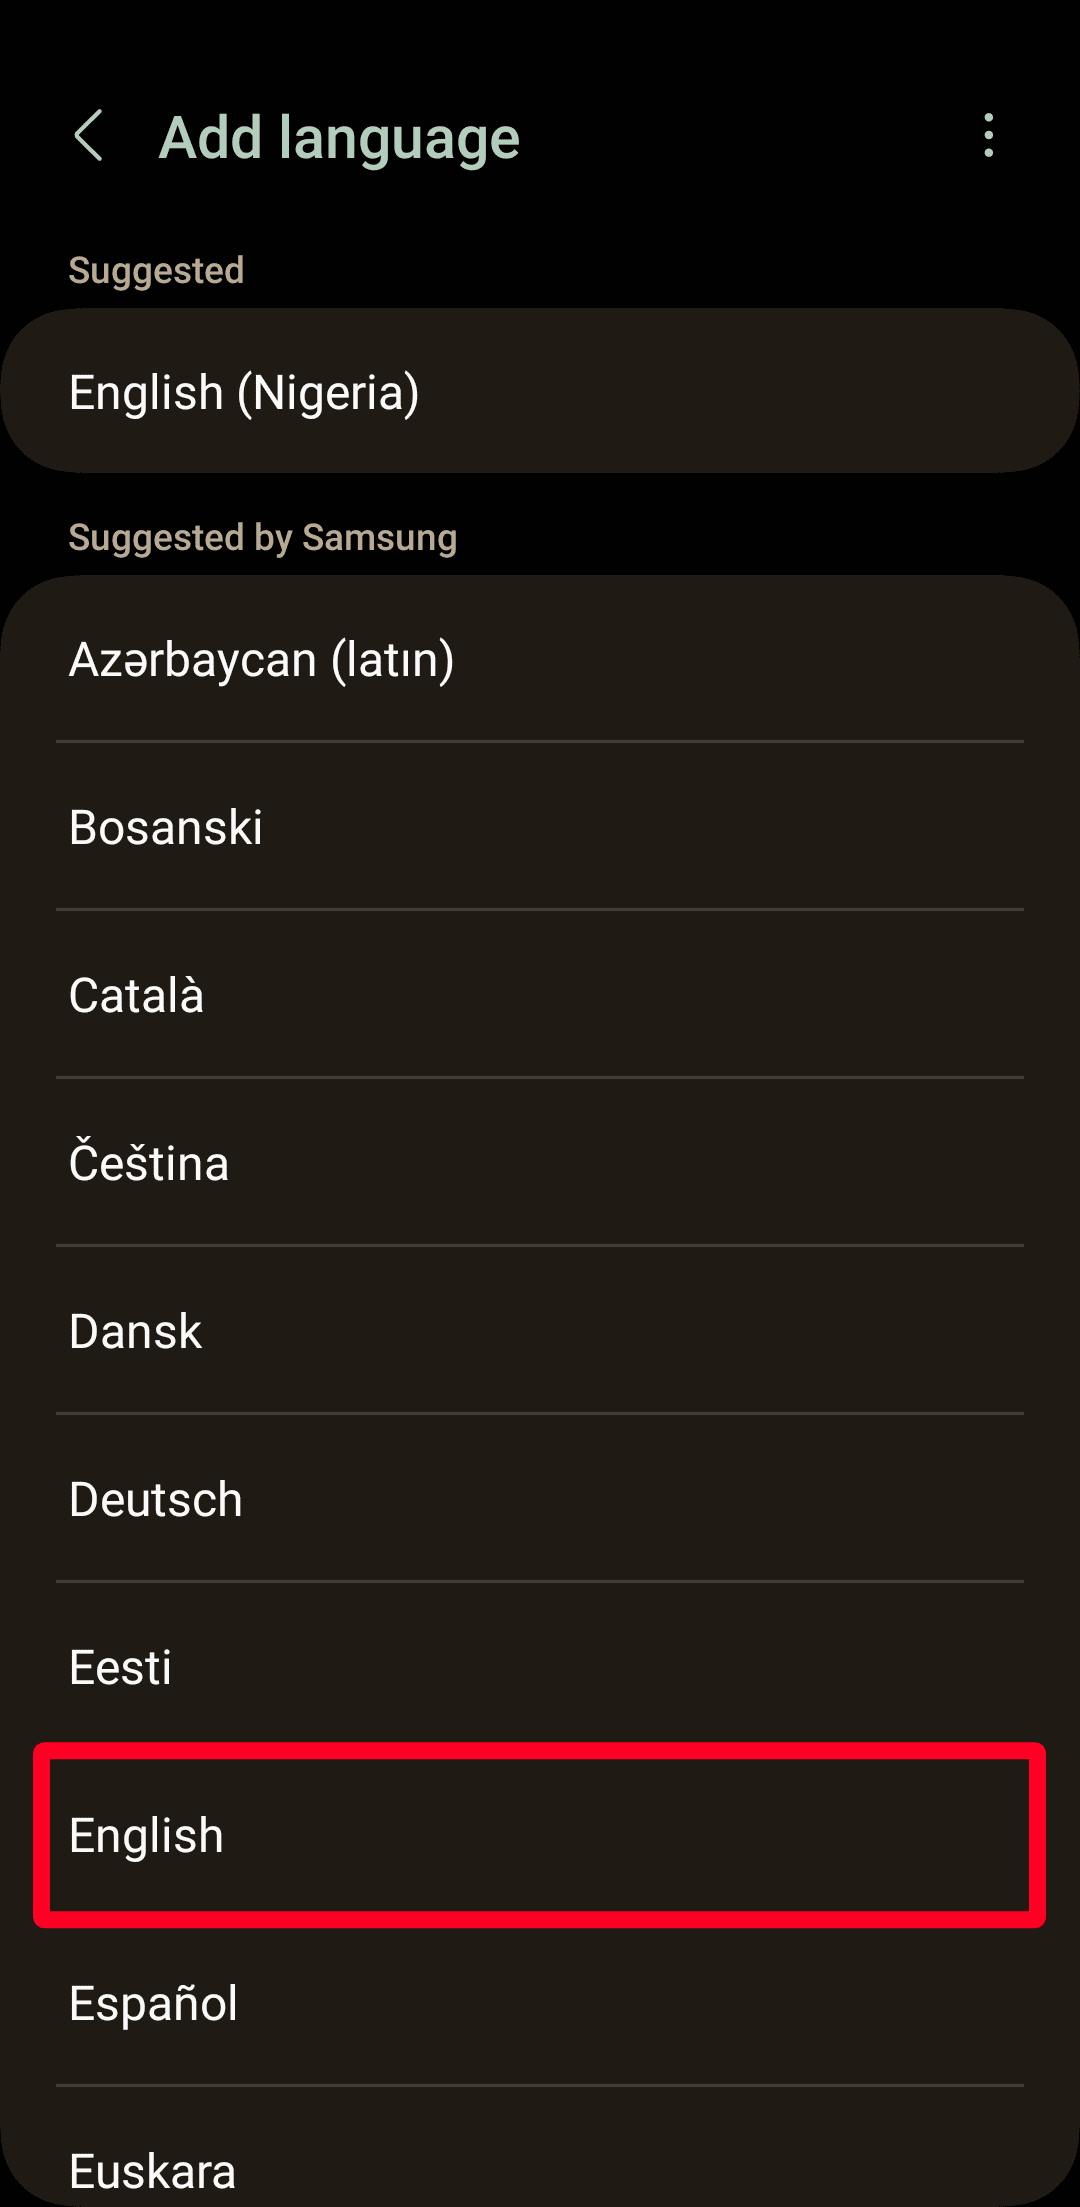Image resolution: width=1080 pixels, height=2207 pixels.
Task: Tap the divider below Dansk
Action: click(x=540, y=1413)
